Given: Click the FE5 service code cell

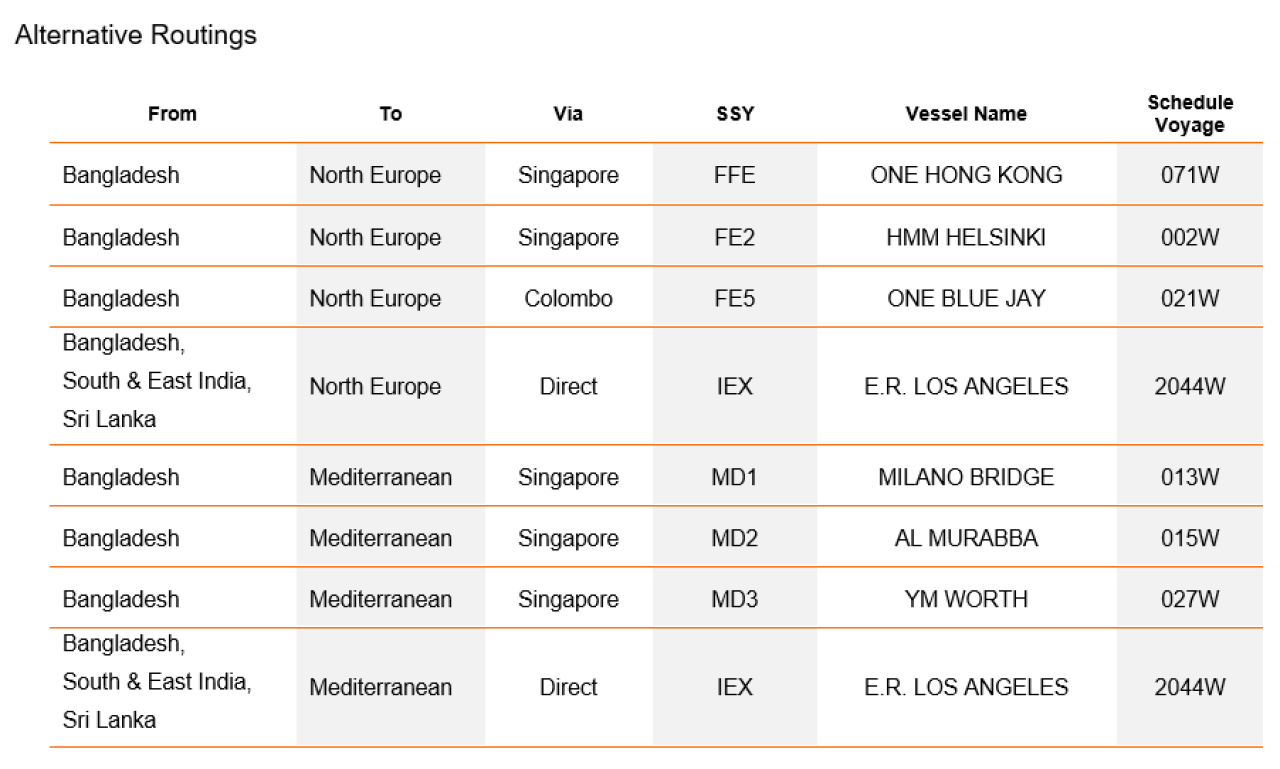Looking at the screenshot, I should (x=735, y=298).
